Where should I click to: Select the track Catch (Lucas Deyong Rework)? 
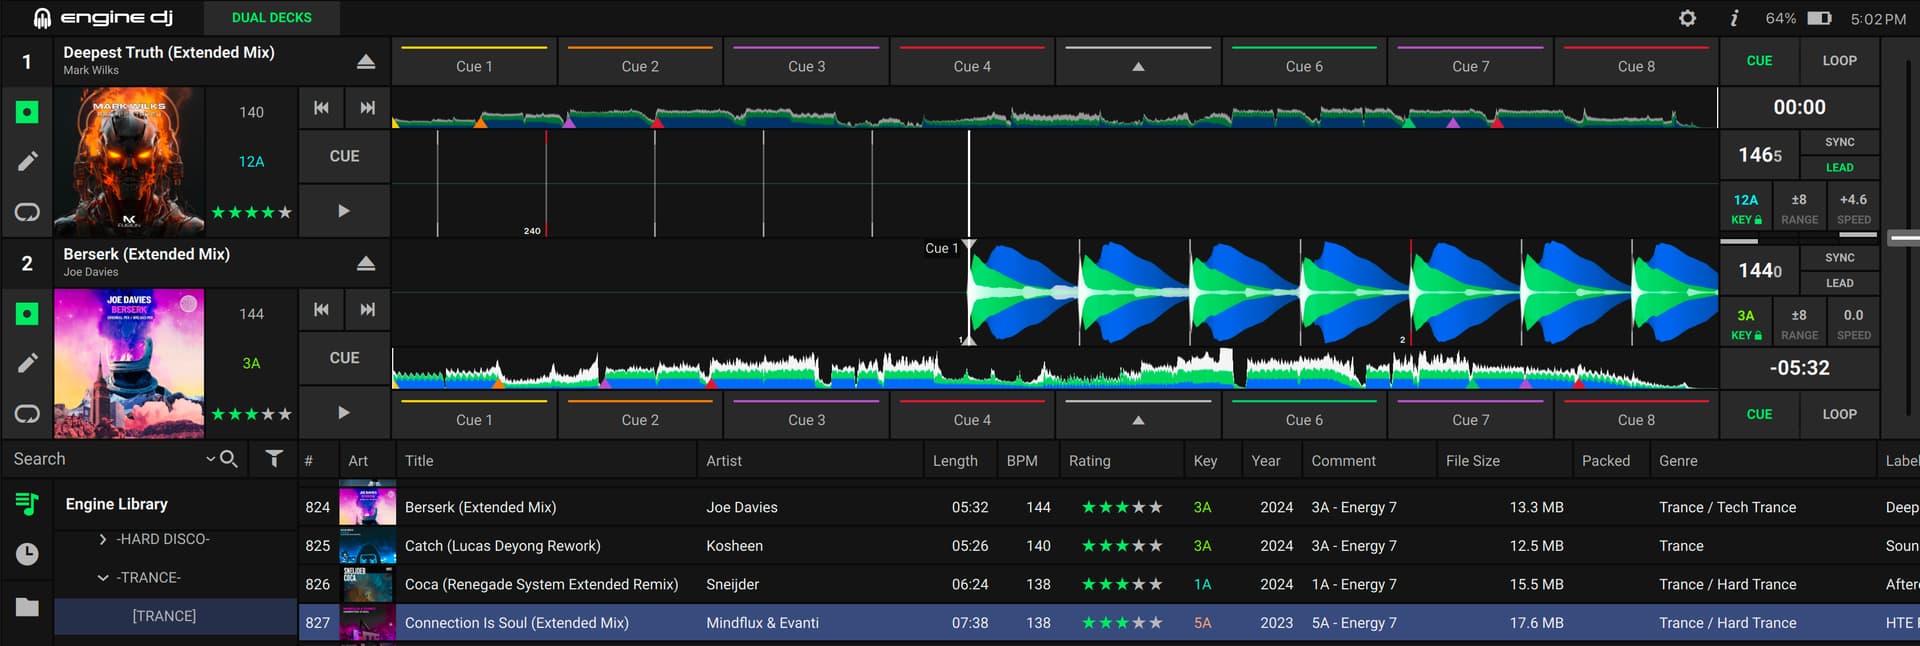coord(502,546)
